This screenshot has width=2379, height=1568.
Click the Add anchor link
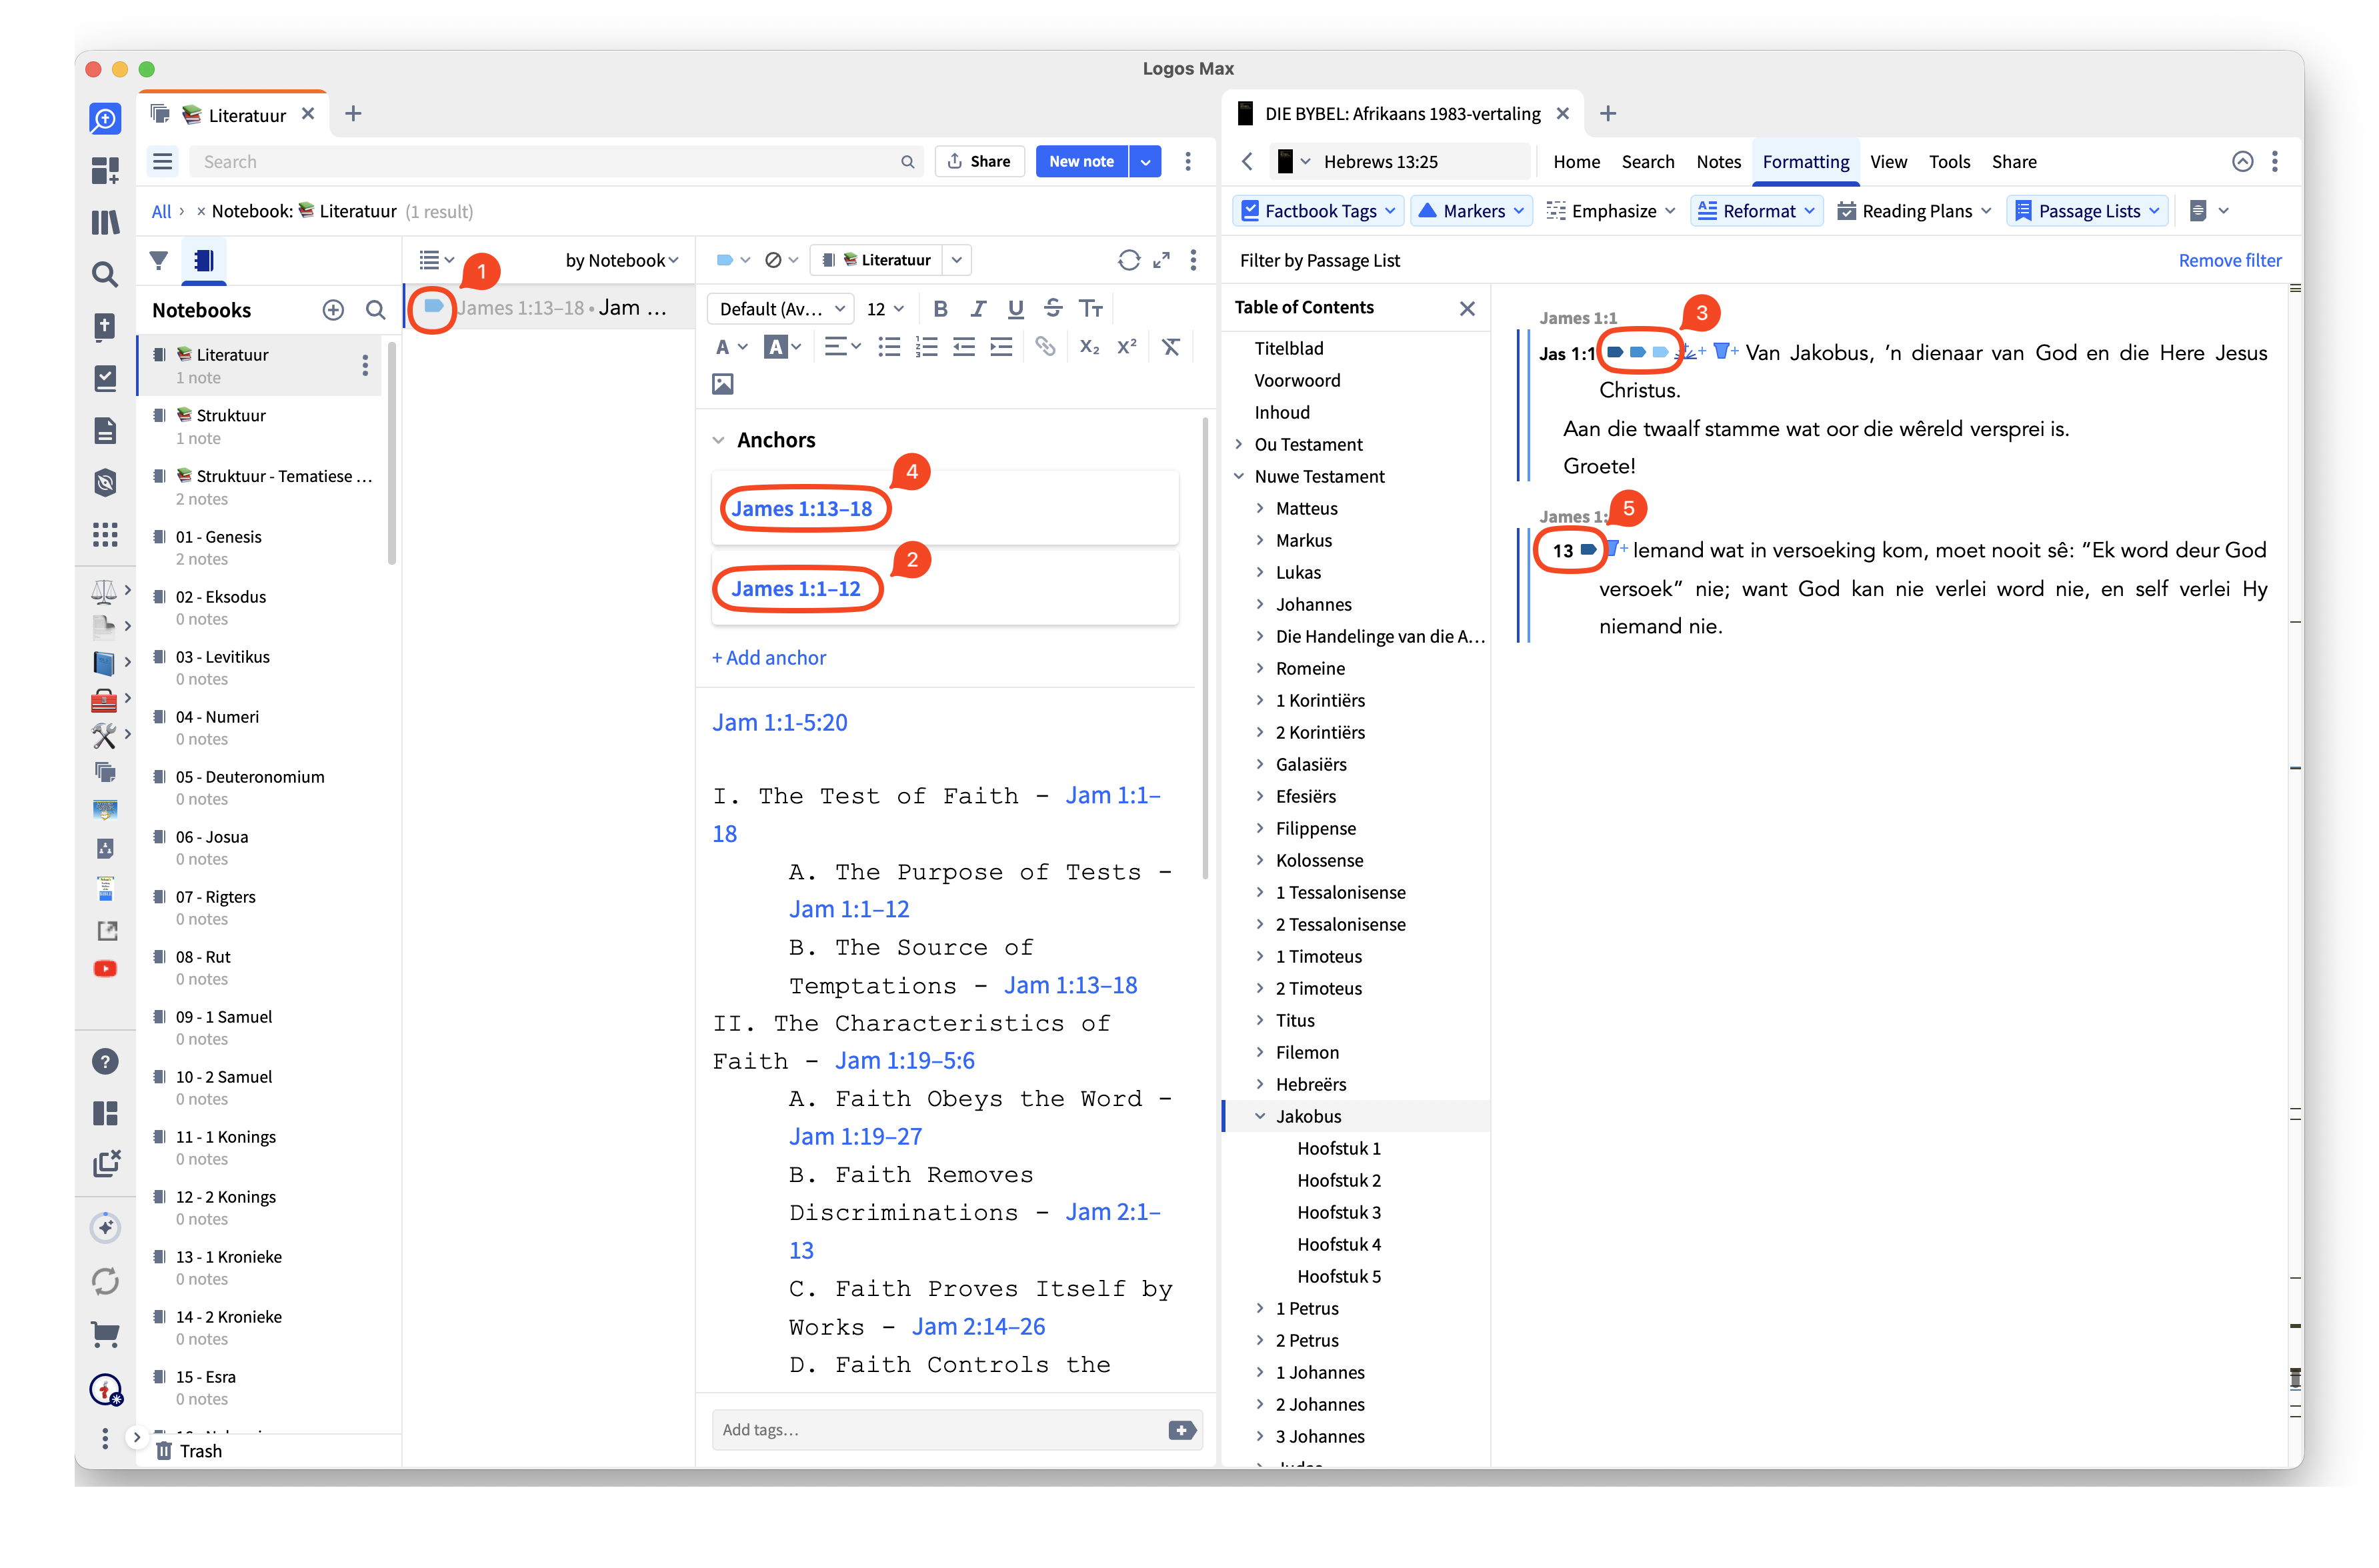pyautogui.click(x=768, y=658)
